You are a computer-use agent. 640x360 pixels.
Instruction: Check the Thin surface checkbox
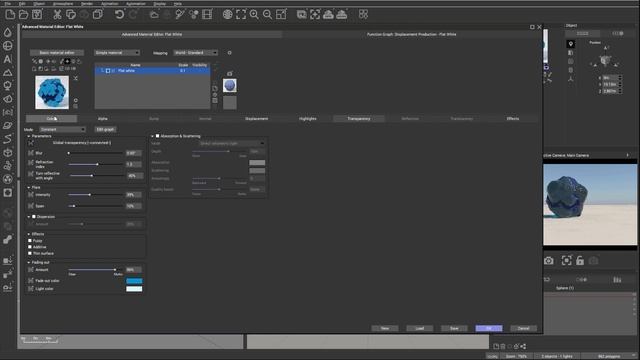point(30,253)
